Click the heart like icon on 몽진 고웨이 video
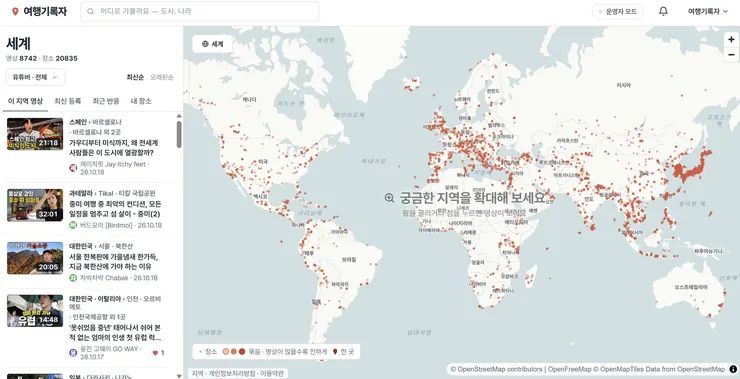Screen dimensions: 740x379 [x=155, y=353]
